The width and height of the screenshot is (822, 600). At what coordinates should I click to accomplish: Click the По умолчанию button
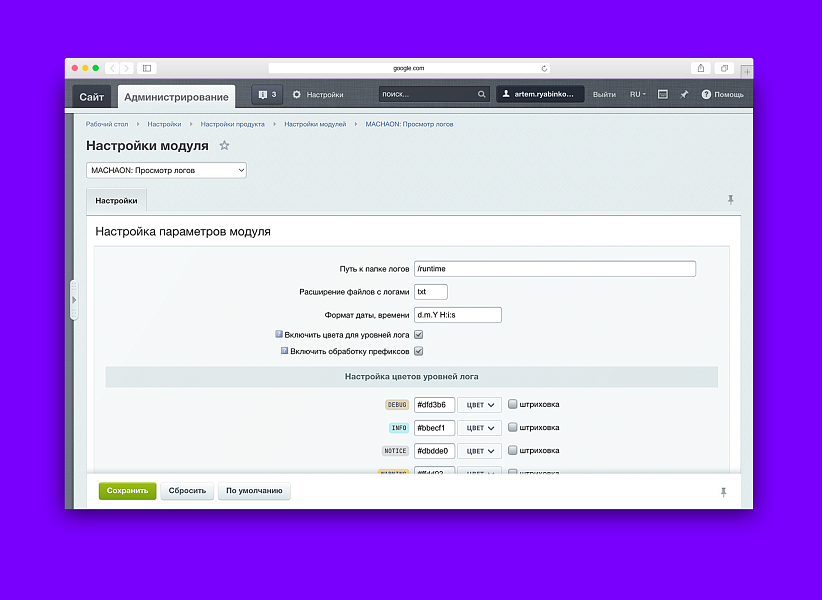tap(255, 491)
